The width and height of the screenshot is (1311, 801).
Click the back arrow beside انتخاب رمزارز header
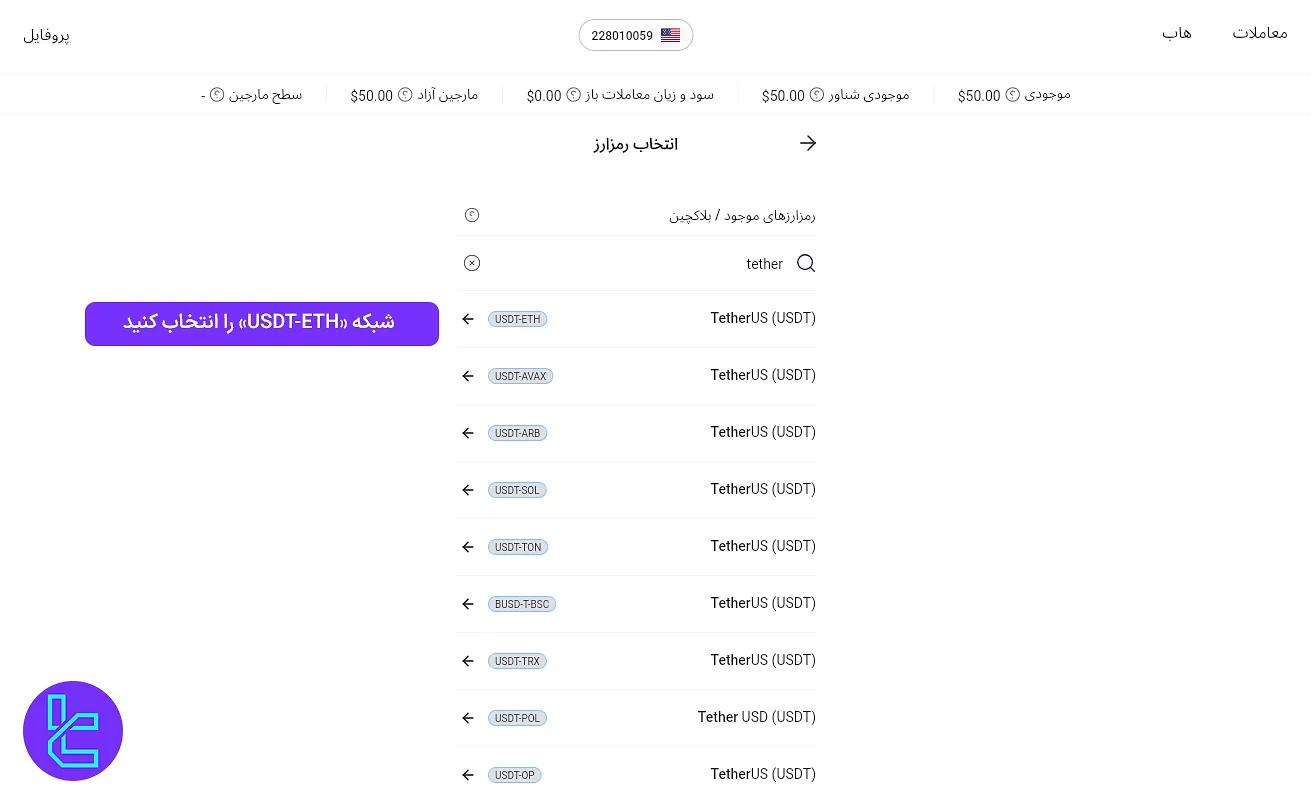[x=808, y=143]
